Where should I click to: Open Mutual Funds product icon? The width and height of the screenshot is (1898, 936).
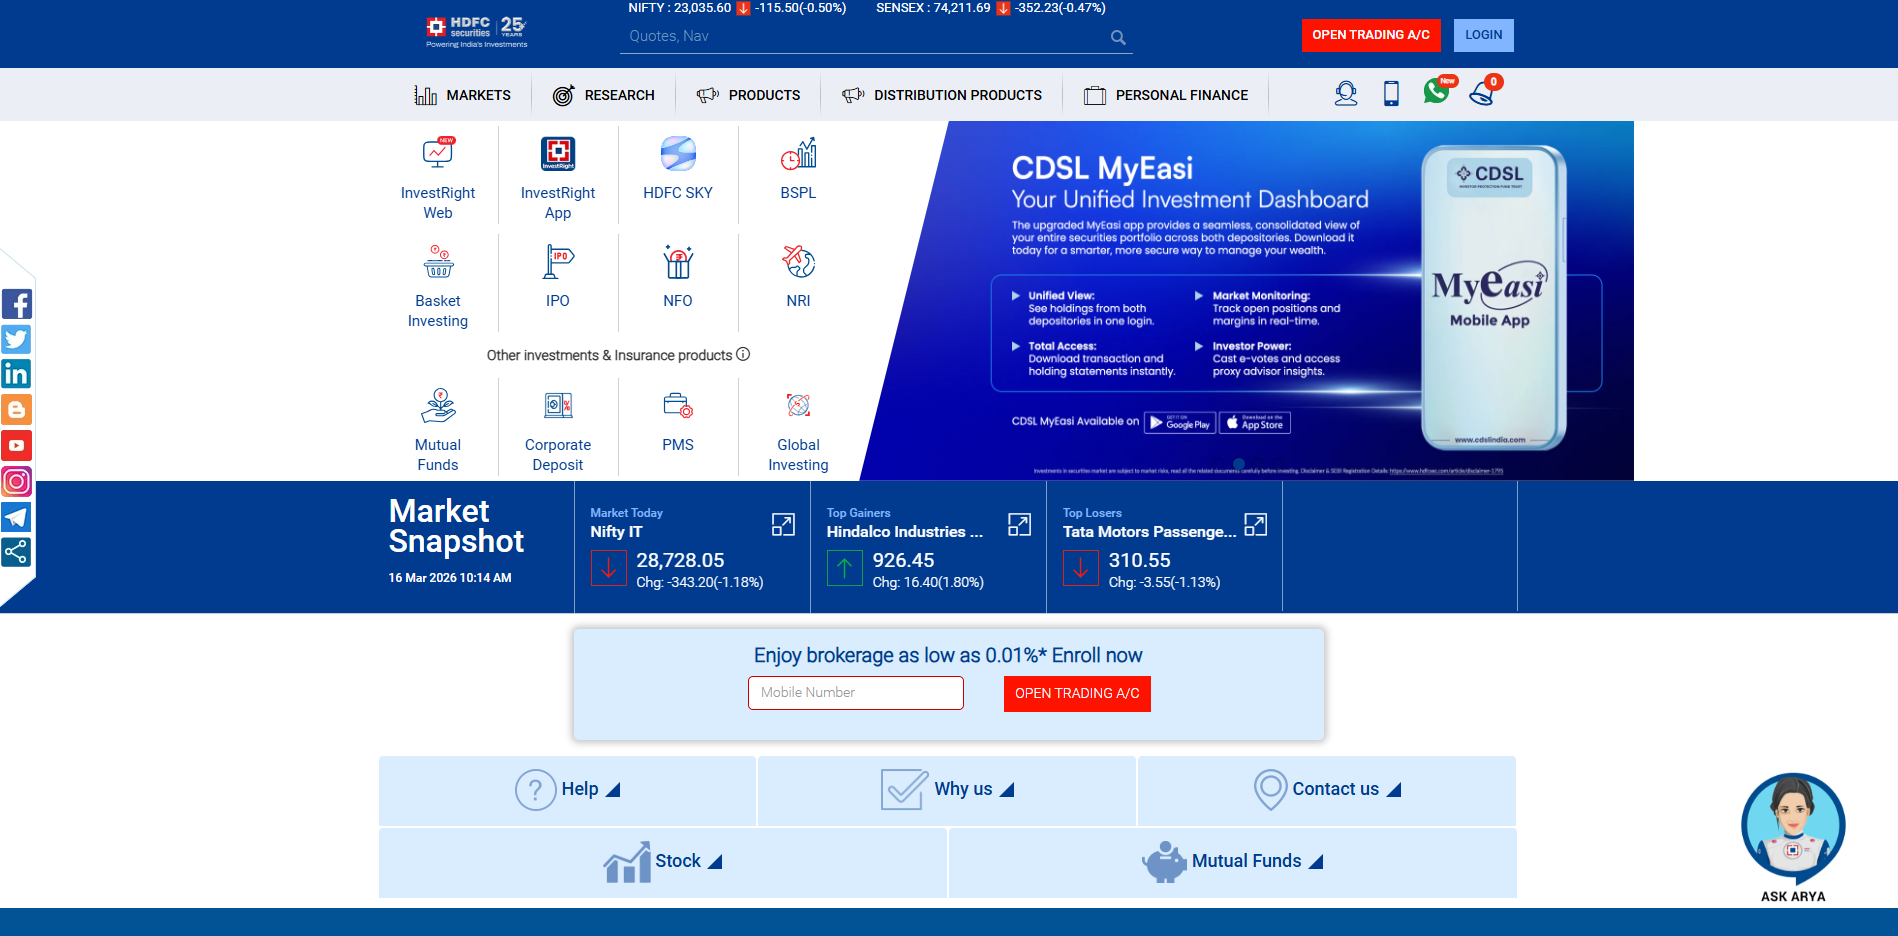[x=438, y=406]
